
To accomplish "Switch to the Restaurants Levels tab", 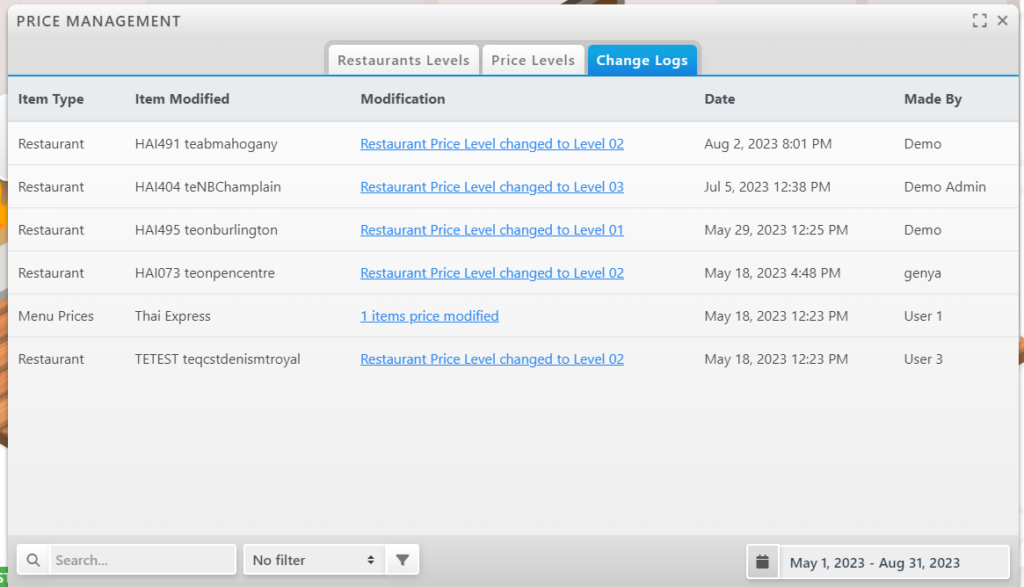I will point(403,60).
